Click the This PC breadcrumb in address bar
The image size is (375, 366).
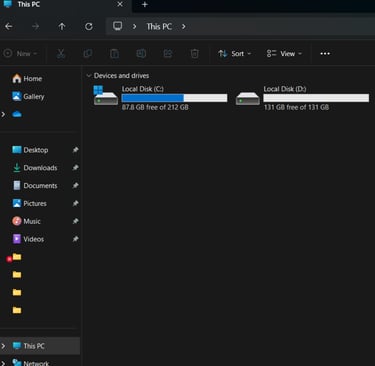(159, 27)
